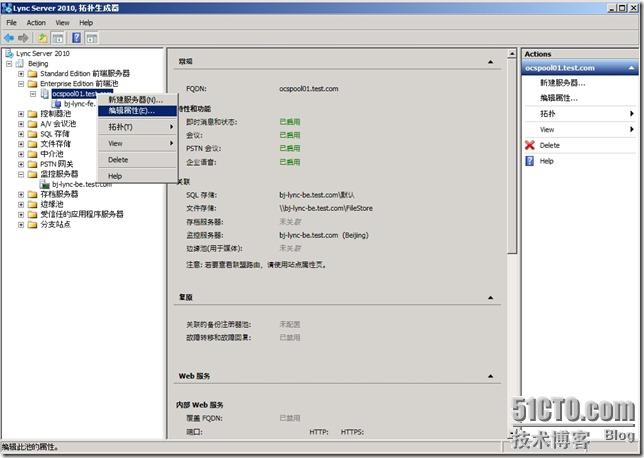644x458 pixels.
Task: Click the Lync window title bar icon
Action: click(x=6, y=7)
